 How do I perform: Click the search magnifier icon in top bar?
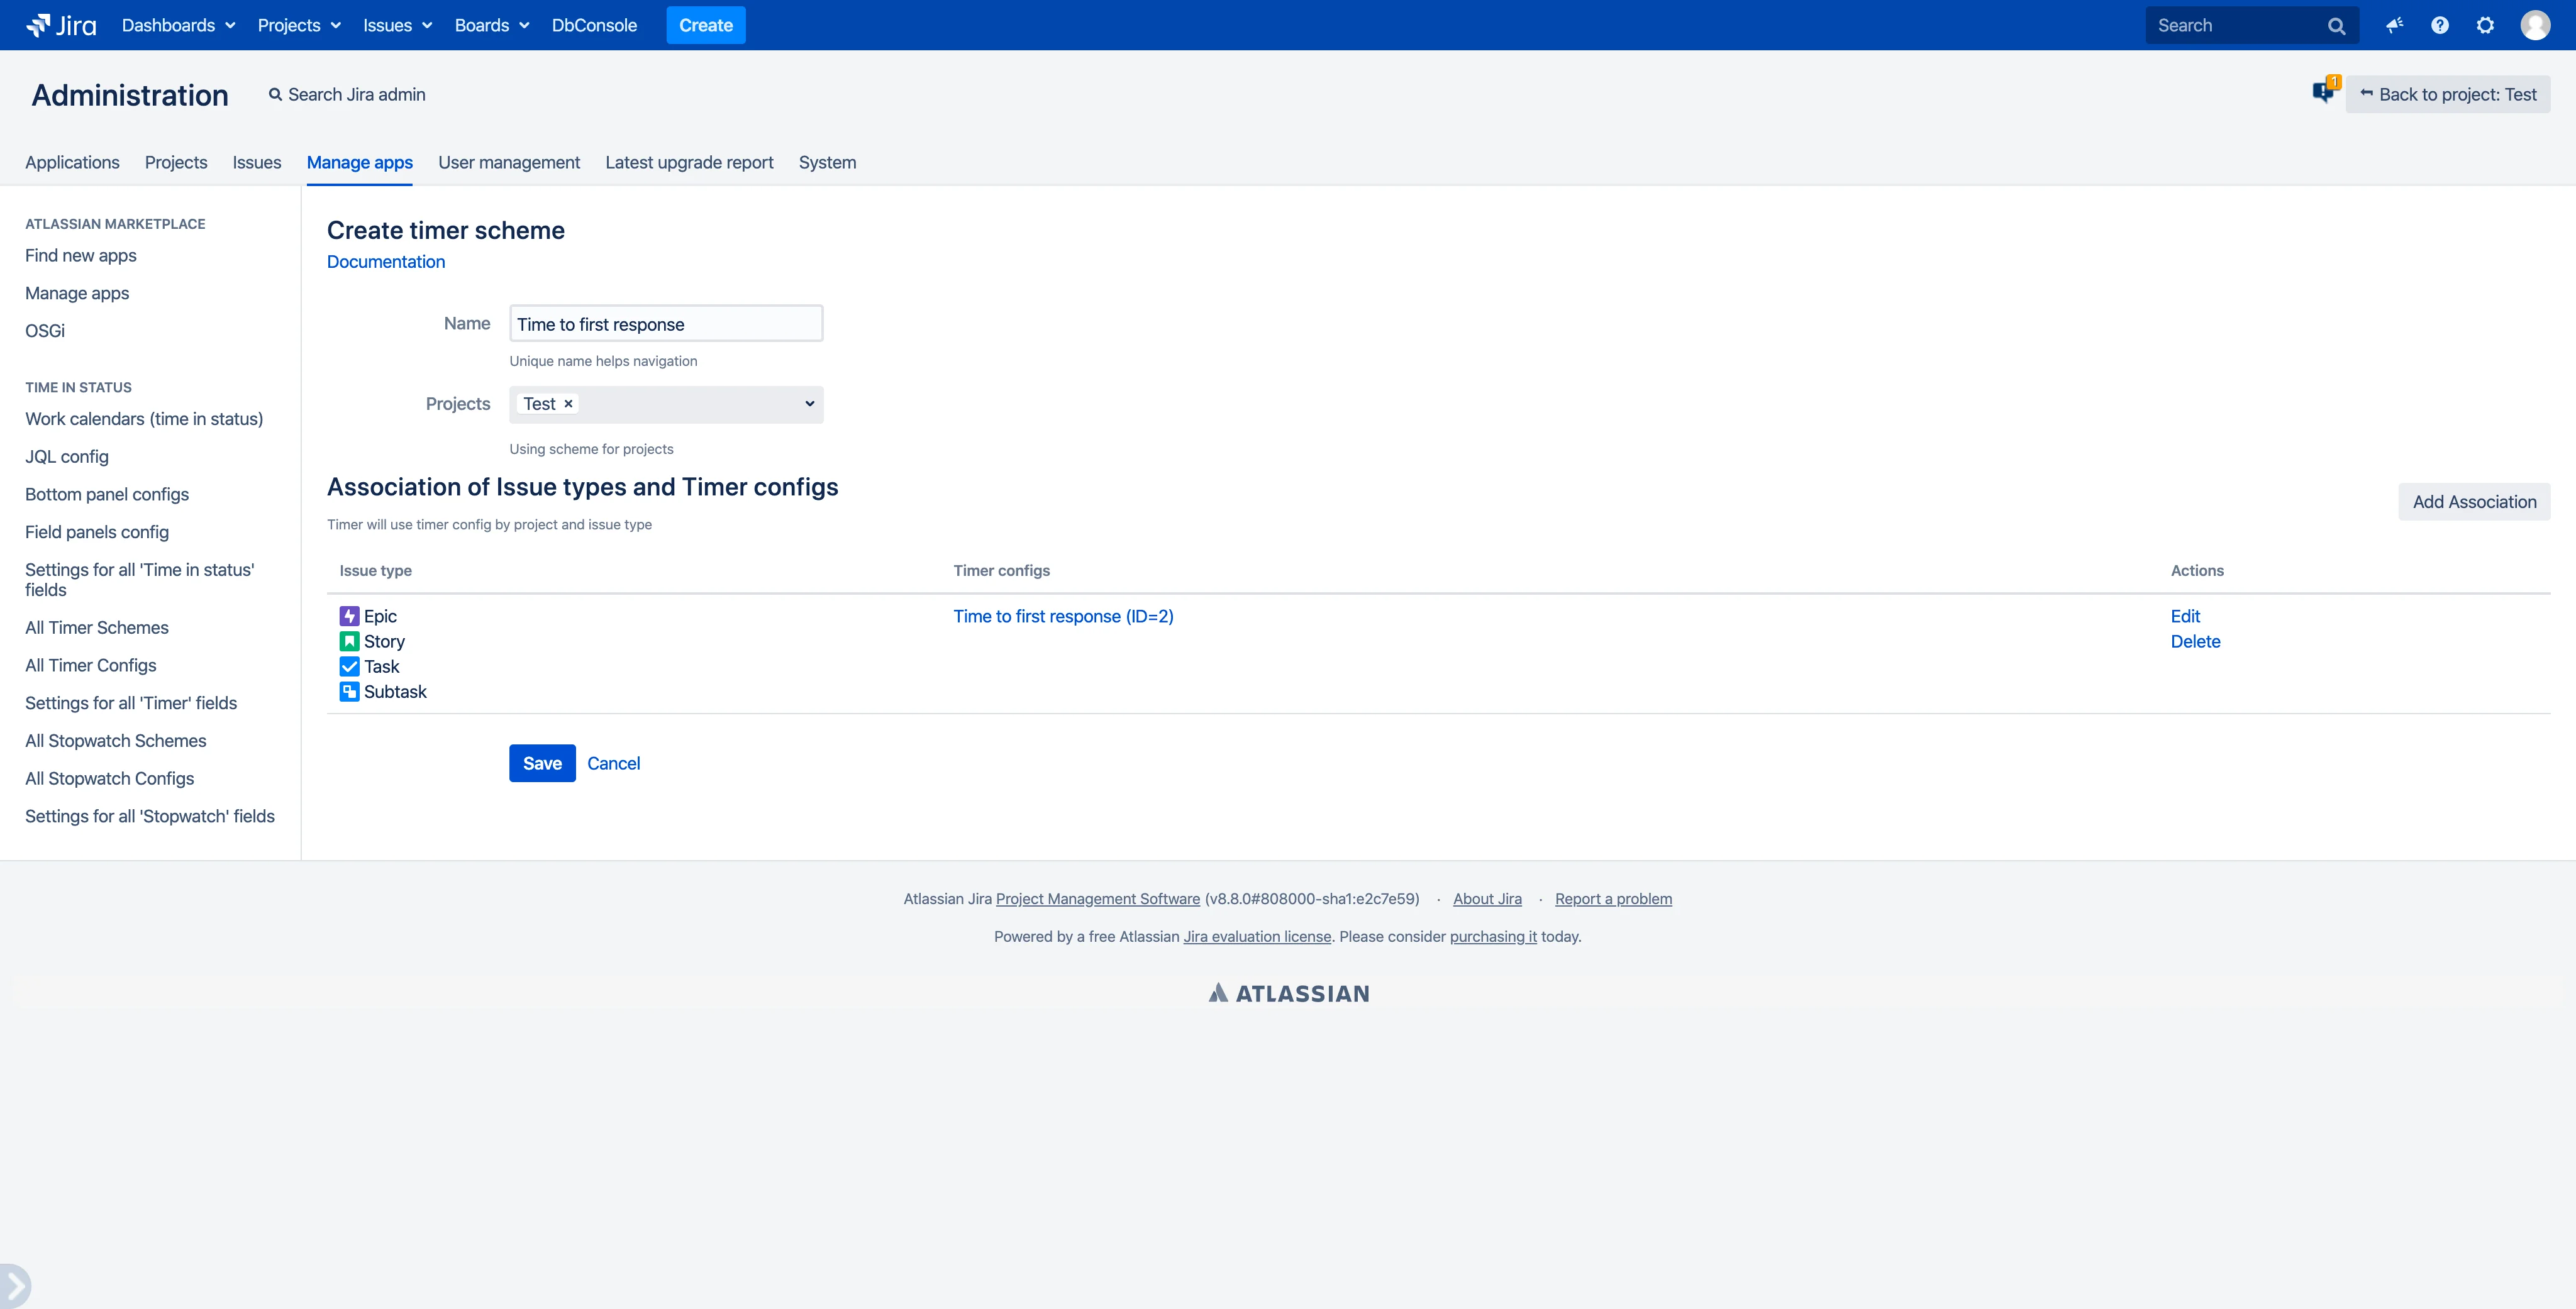[x=2336, y=26]
